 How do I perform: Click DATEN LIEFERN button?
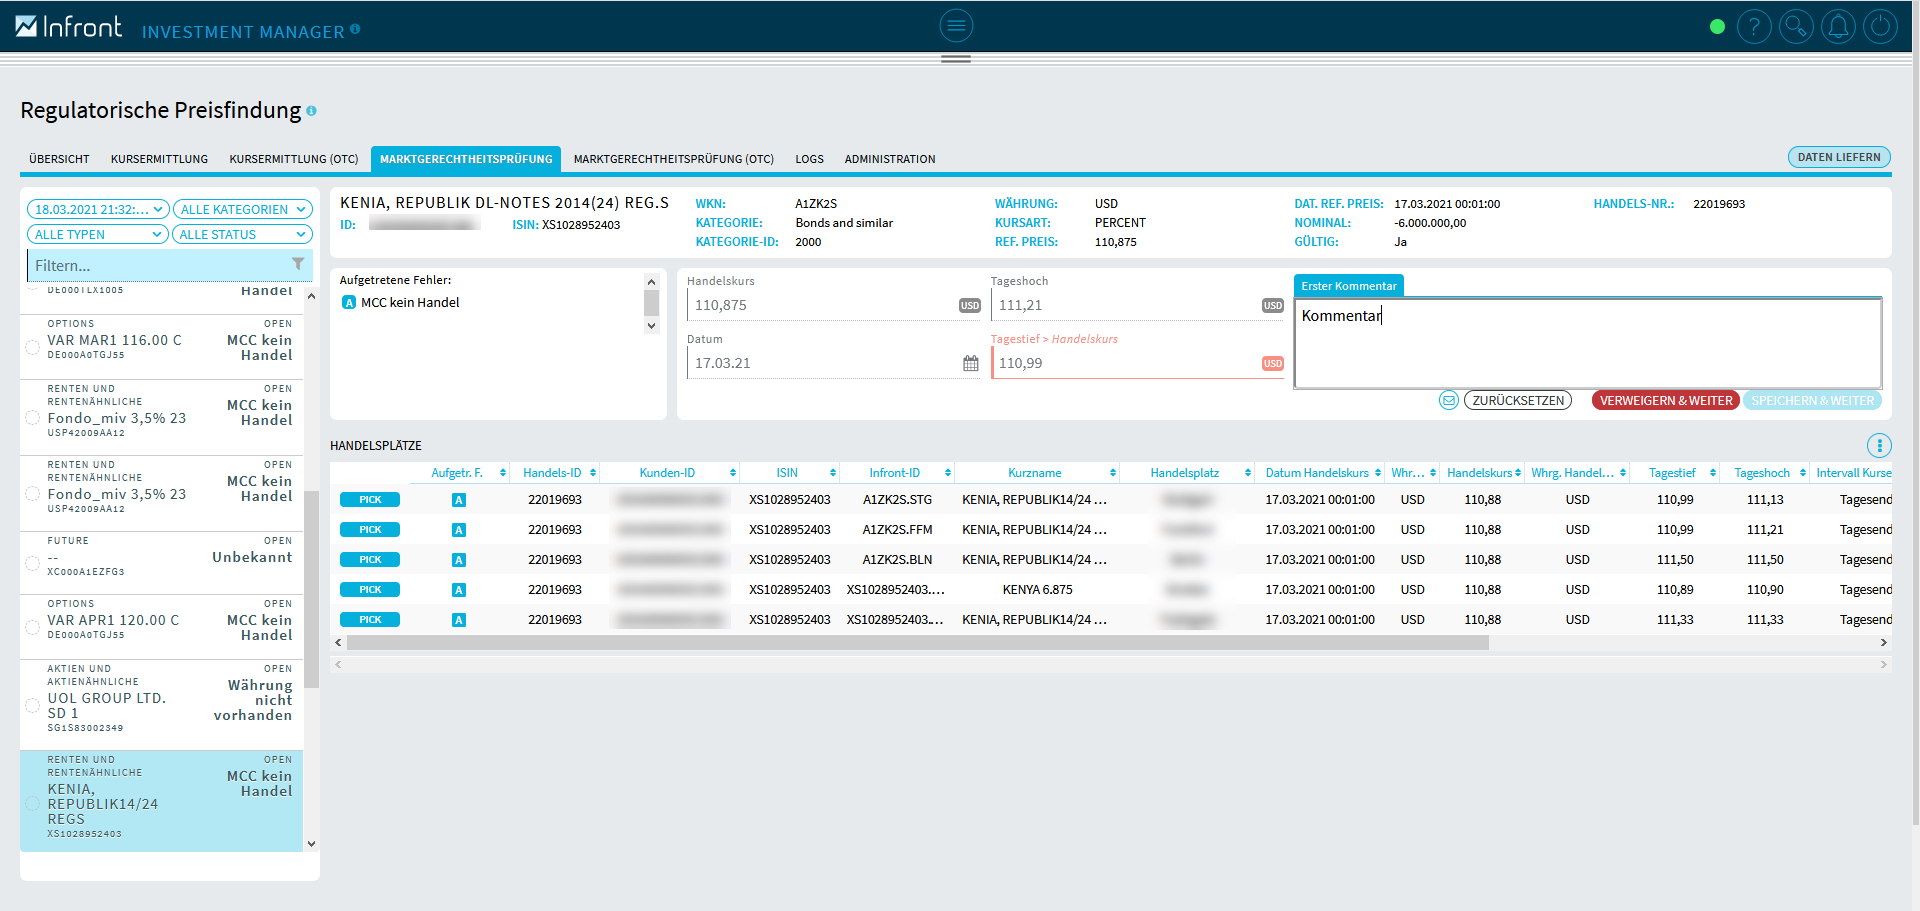(1838, 157)
